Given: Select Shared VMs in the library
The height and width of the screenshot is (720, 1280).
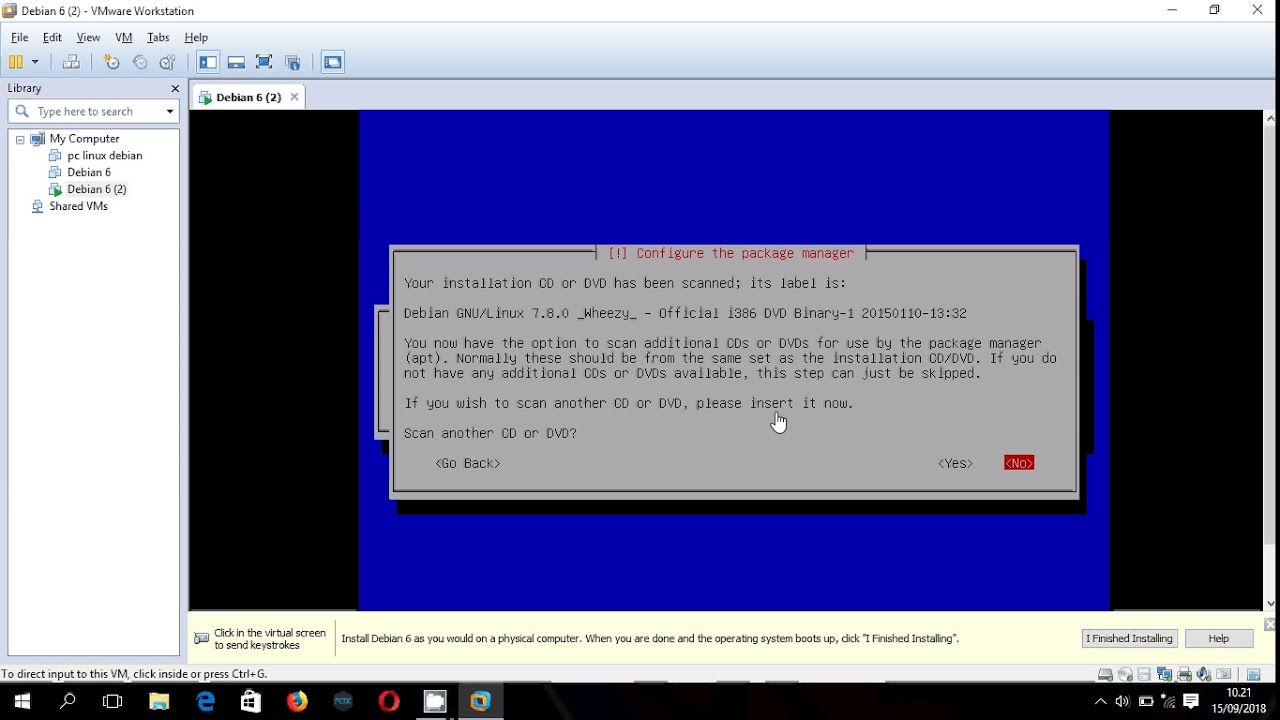Looking at the screenshot, I should tap(78, 206).
